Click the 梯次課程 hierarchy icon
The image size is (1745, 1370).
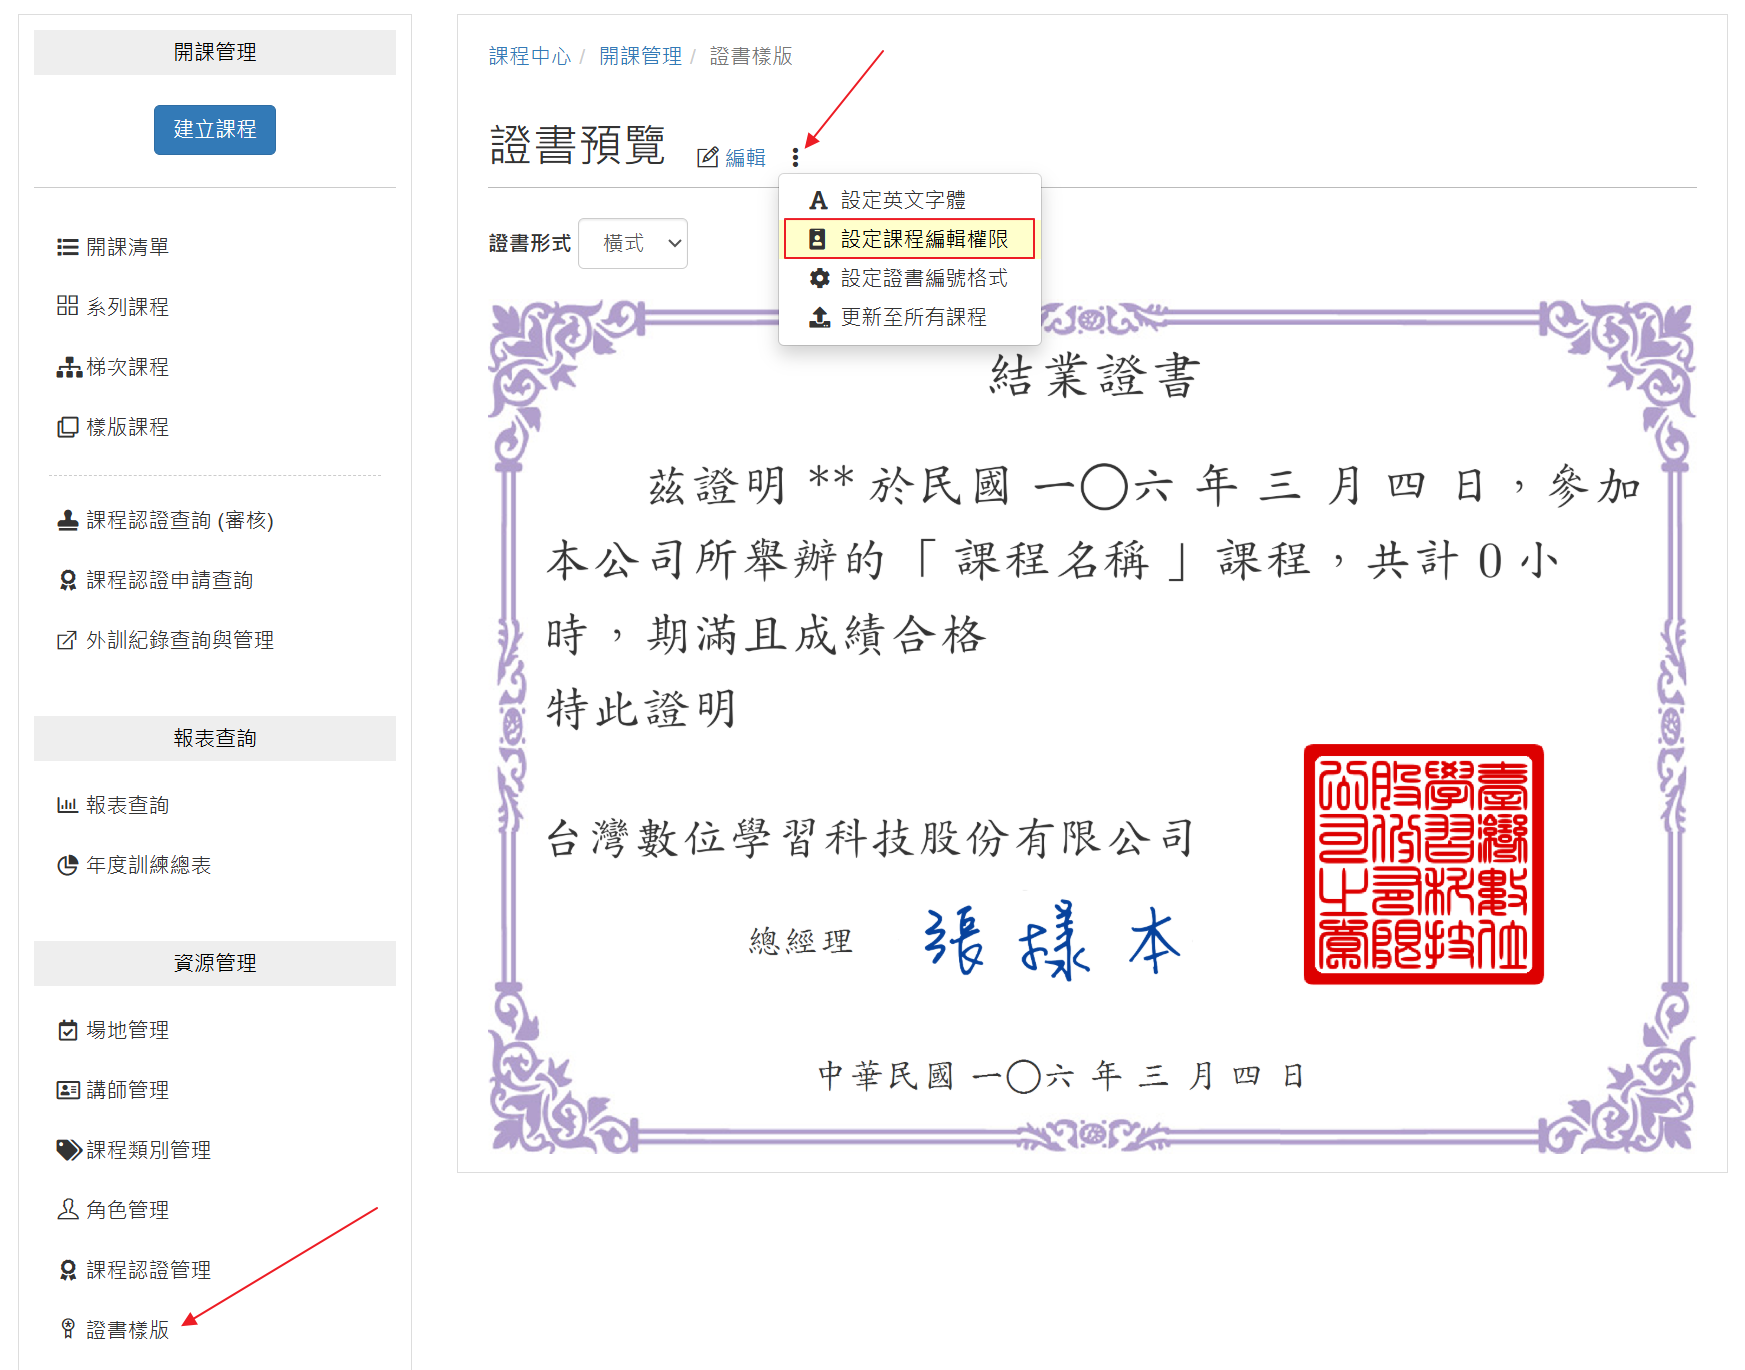pyautogui.click(x=69, y=367)
